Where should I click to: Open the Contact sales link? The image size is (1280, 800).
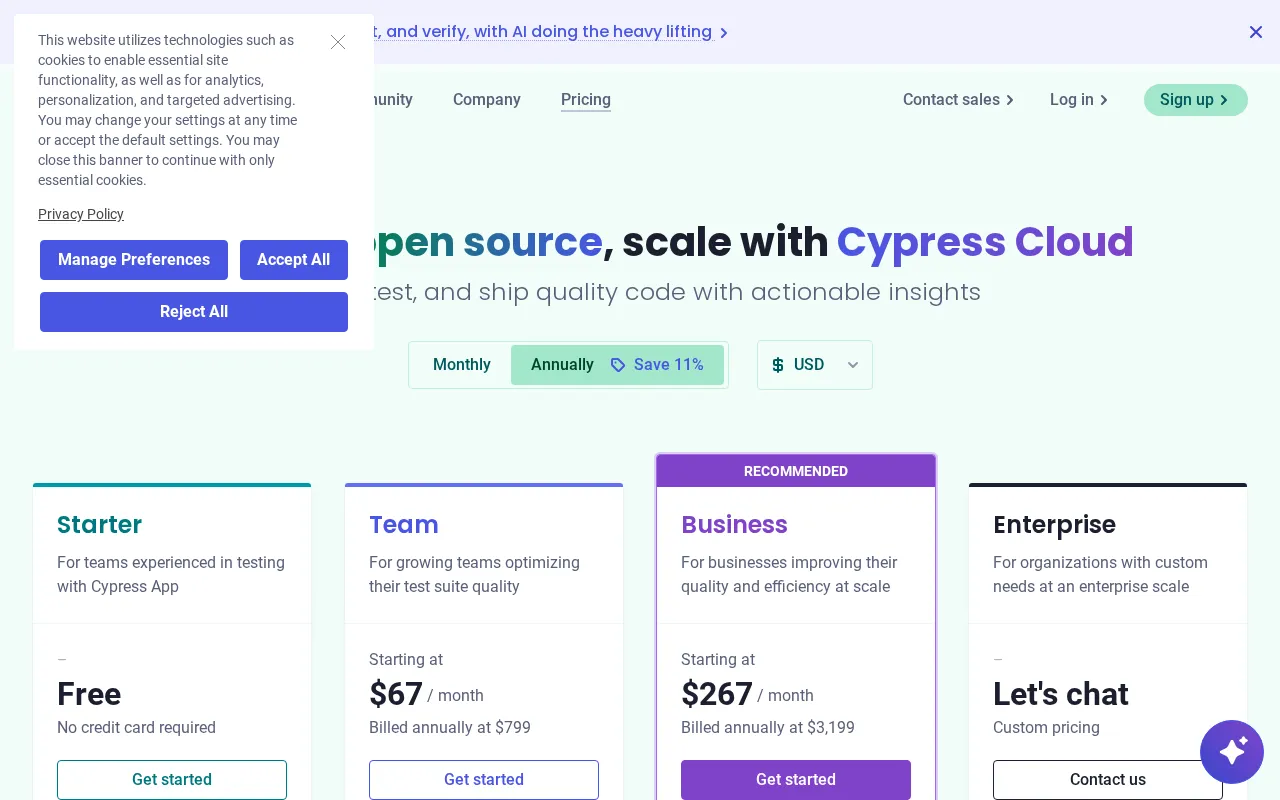pyautogui.click(x=958, y=100)
